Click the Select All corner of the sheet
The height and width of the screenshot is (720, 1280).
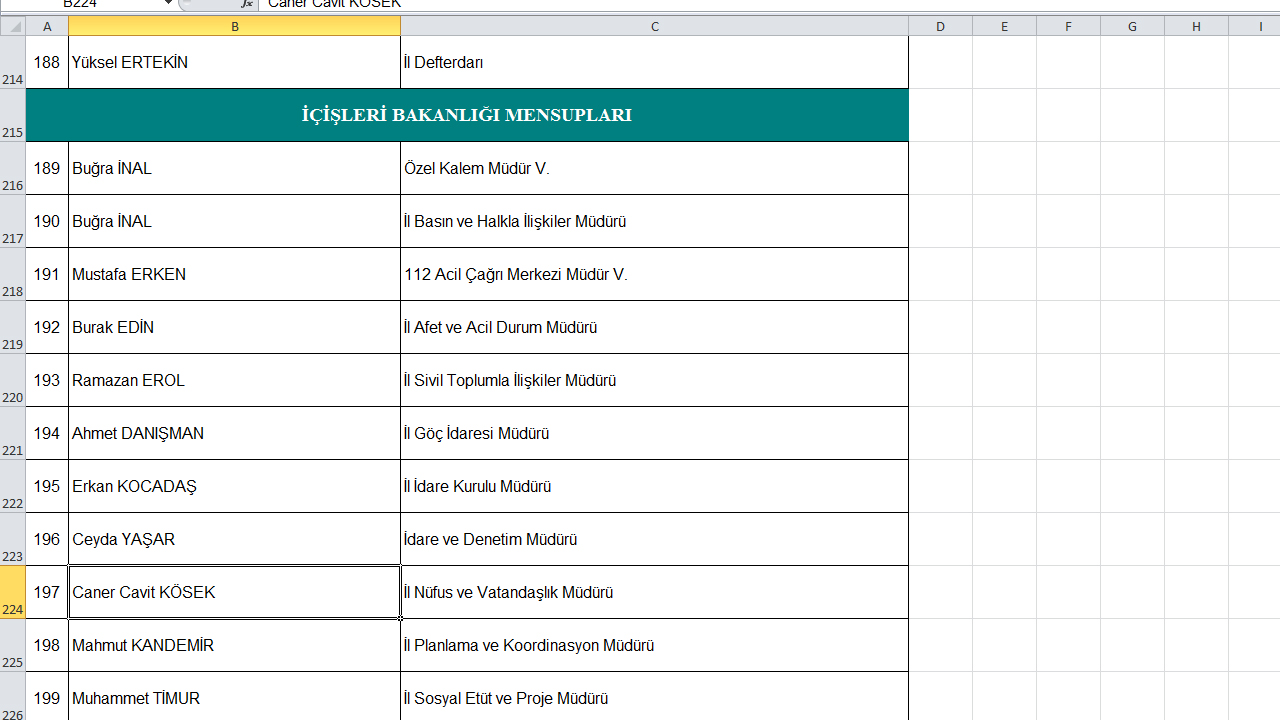pos(12,27)
